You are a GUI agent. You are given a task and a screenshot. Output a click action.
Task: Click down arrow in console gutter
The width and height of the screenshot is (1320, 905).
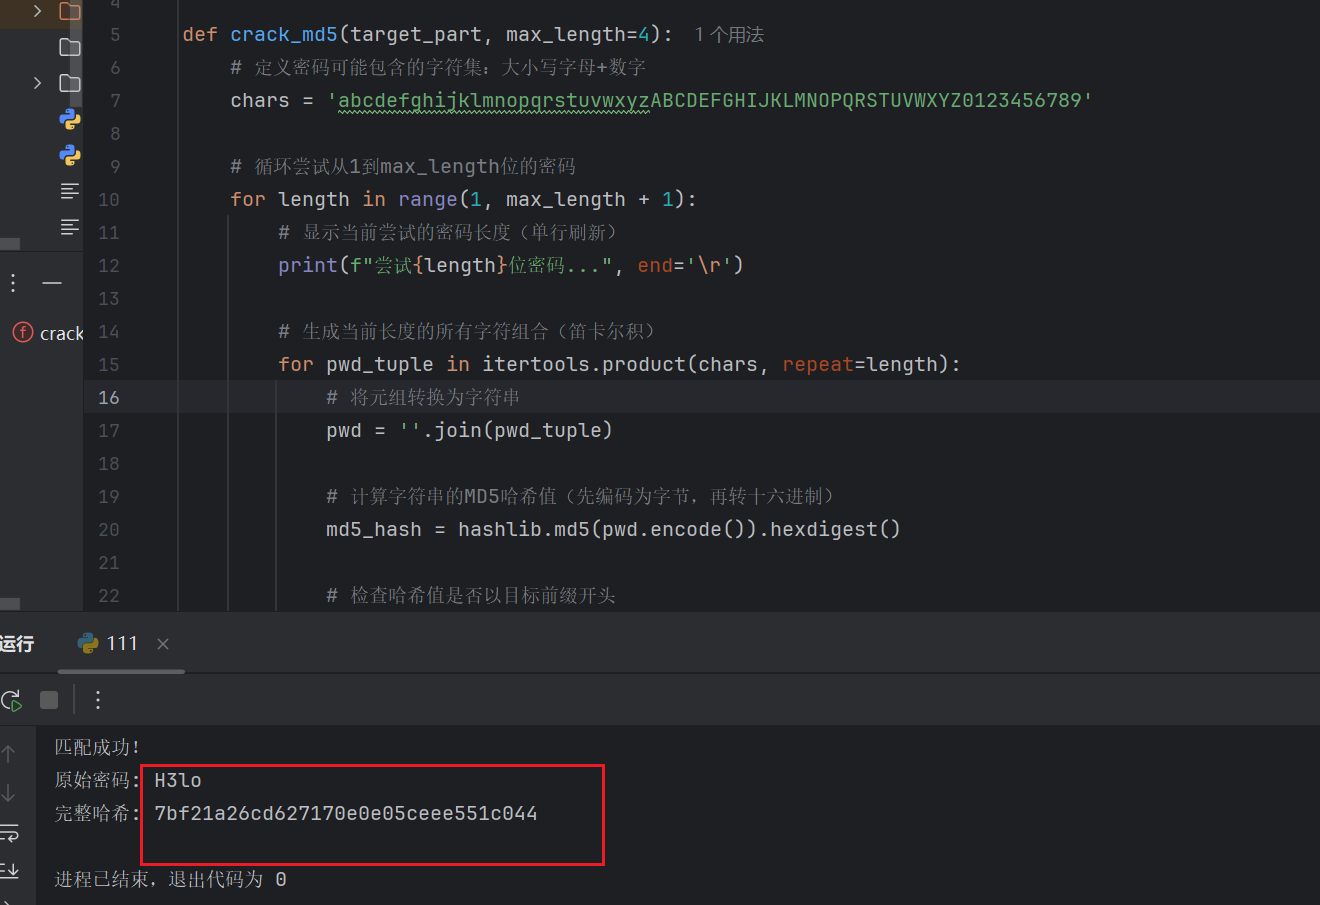(9, 793)
